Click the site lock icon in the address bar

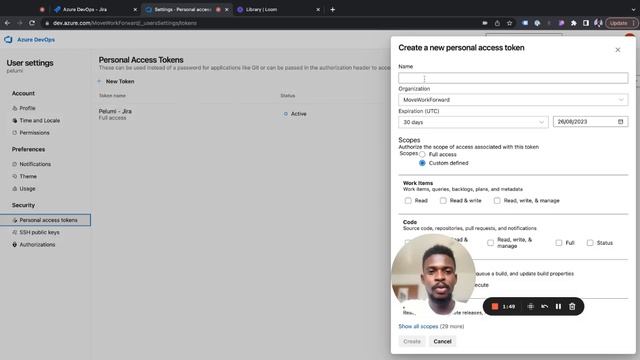tap(47, 23)
